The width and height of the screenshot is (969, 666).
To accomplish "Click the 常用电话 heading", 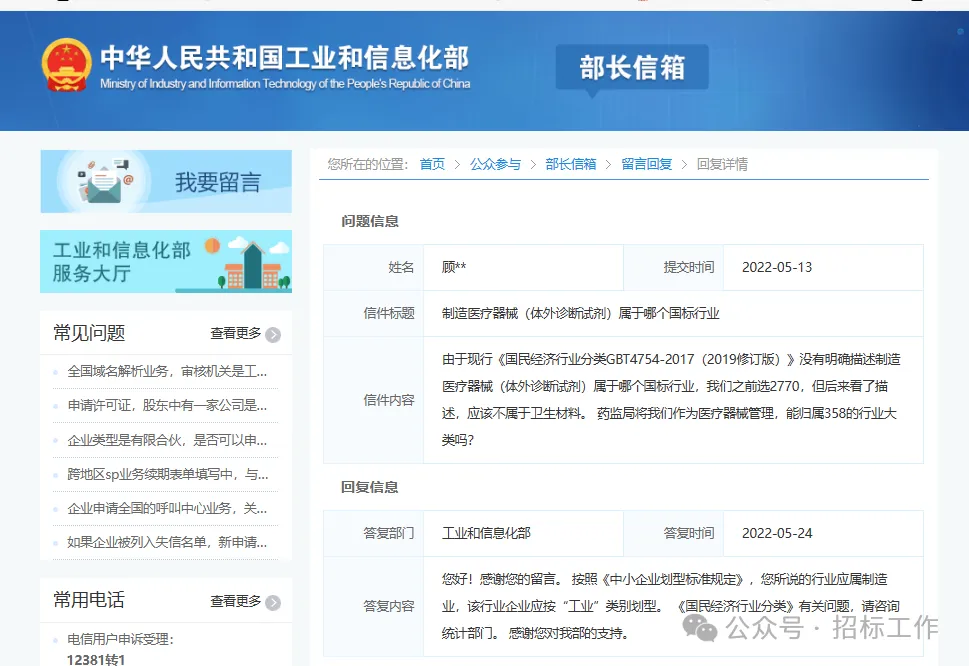I will [89, 600].
